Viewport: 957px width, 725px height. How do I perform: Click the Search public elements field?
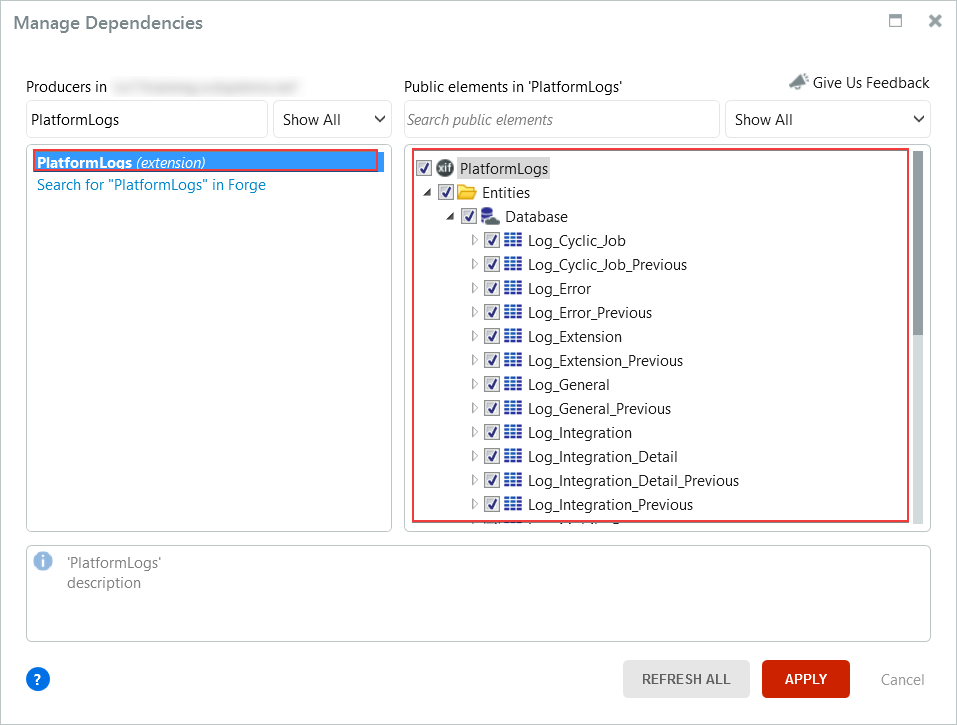561,119
